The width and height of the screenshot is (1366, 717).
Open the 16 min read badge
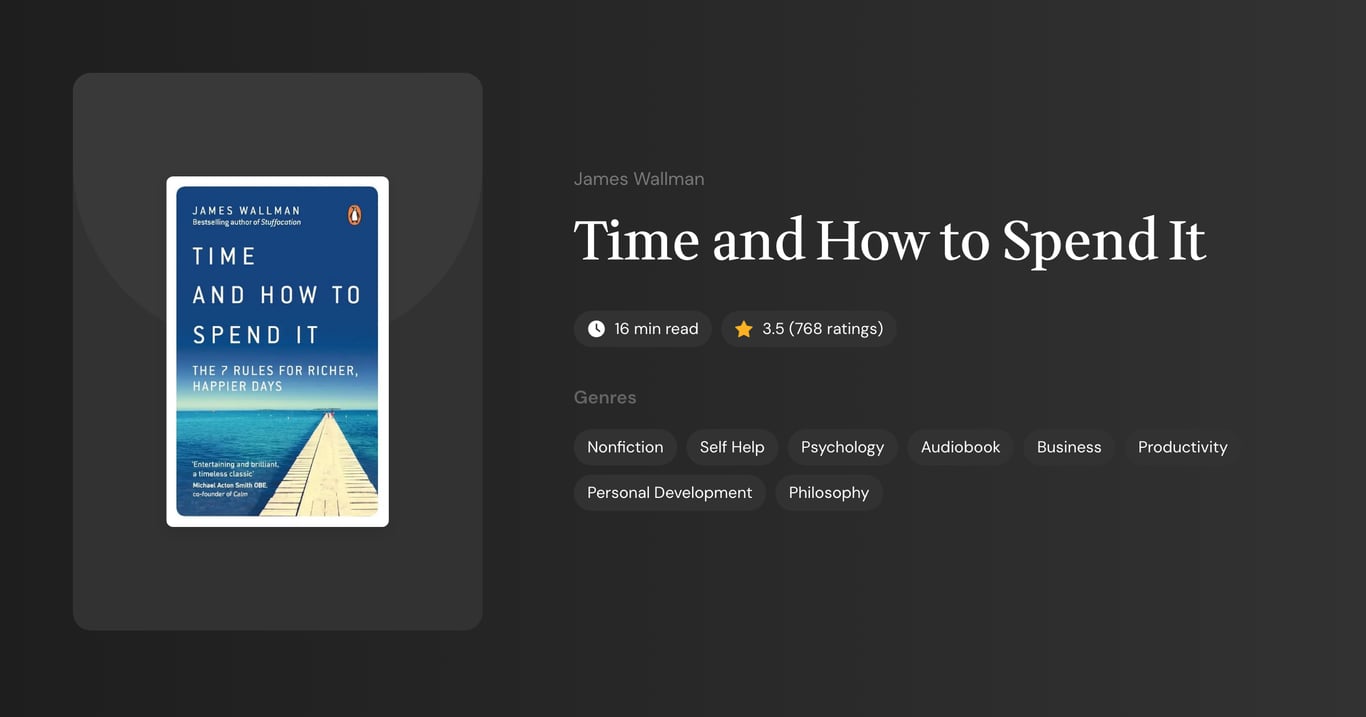pos(642,328)
